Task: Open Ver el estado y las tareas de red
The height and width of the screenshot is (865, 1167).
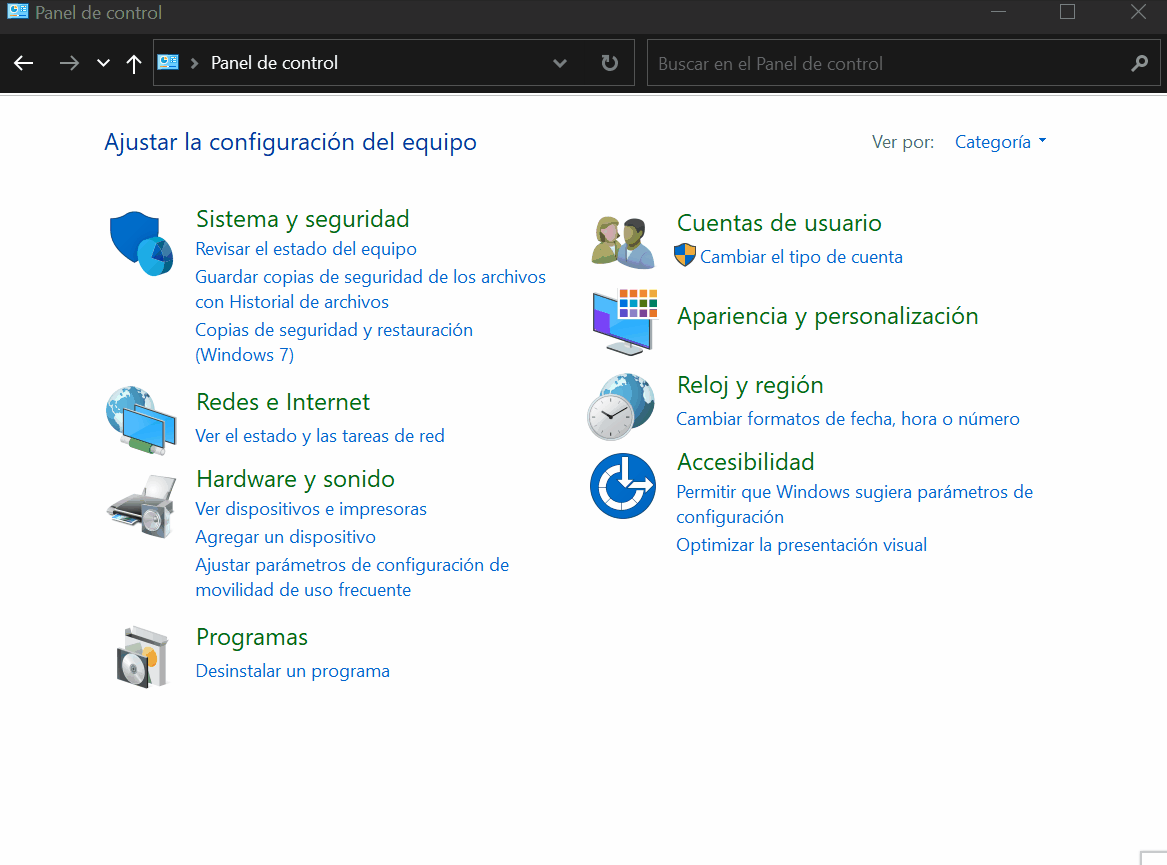Action: (320, 435)
